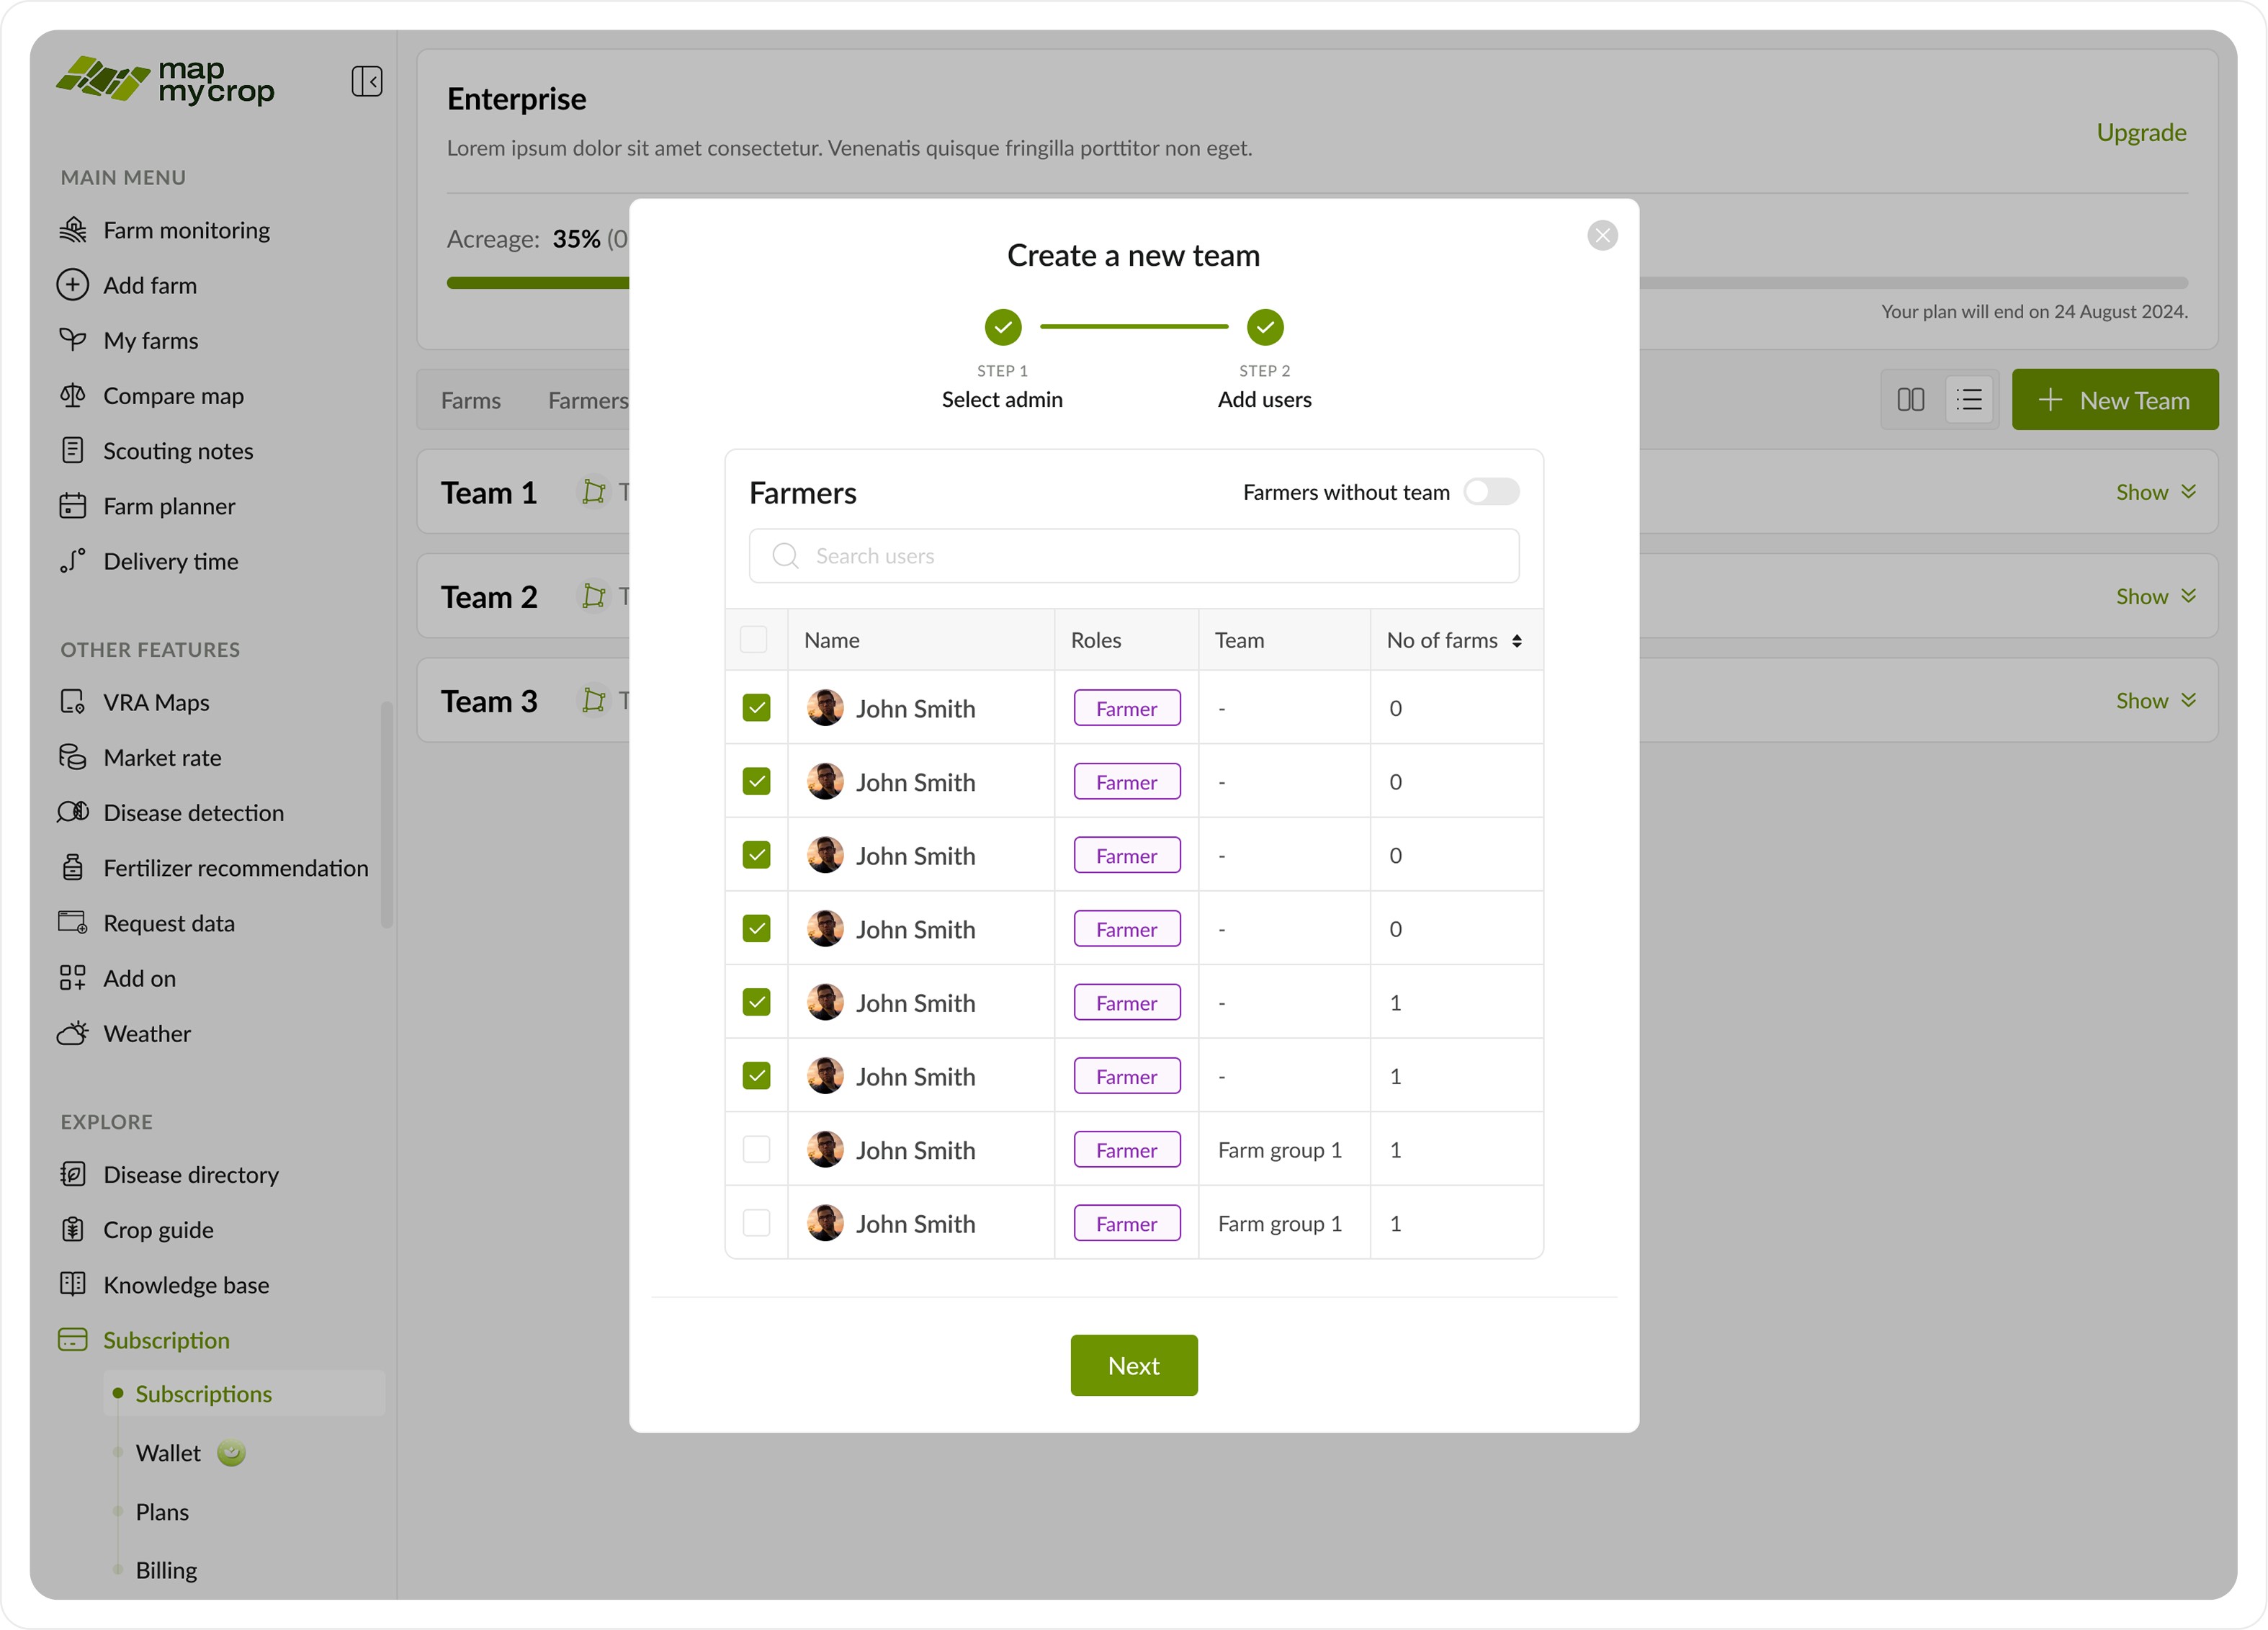This screenshot has width=2268, height=1630.
Task: Click the Disease detection icon
Action: (73, 812)
